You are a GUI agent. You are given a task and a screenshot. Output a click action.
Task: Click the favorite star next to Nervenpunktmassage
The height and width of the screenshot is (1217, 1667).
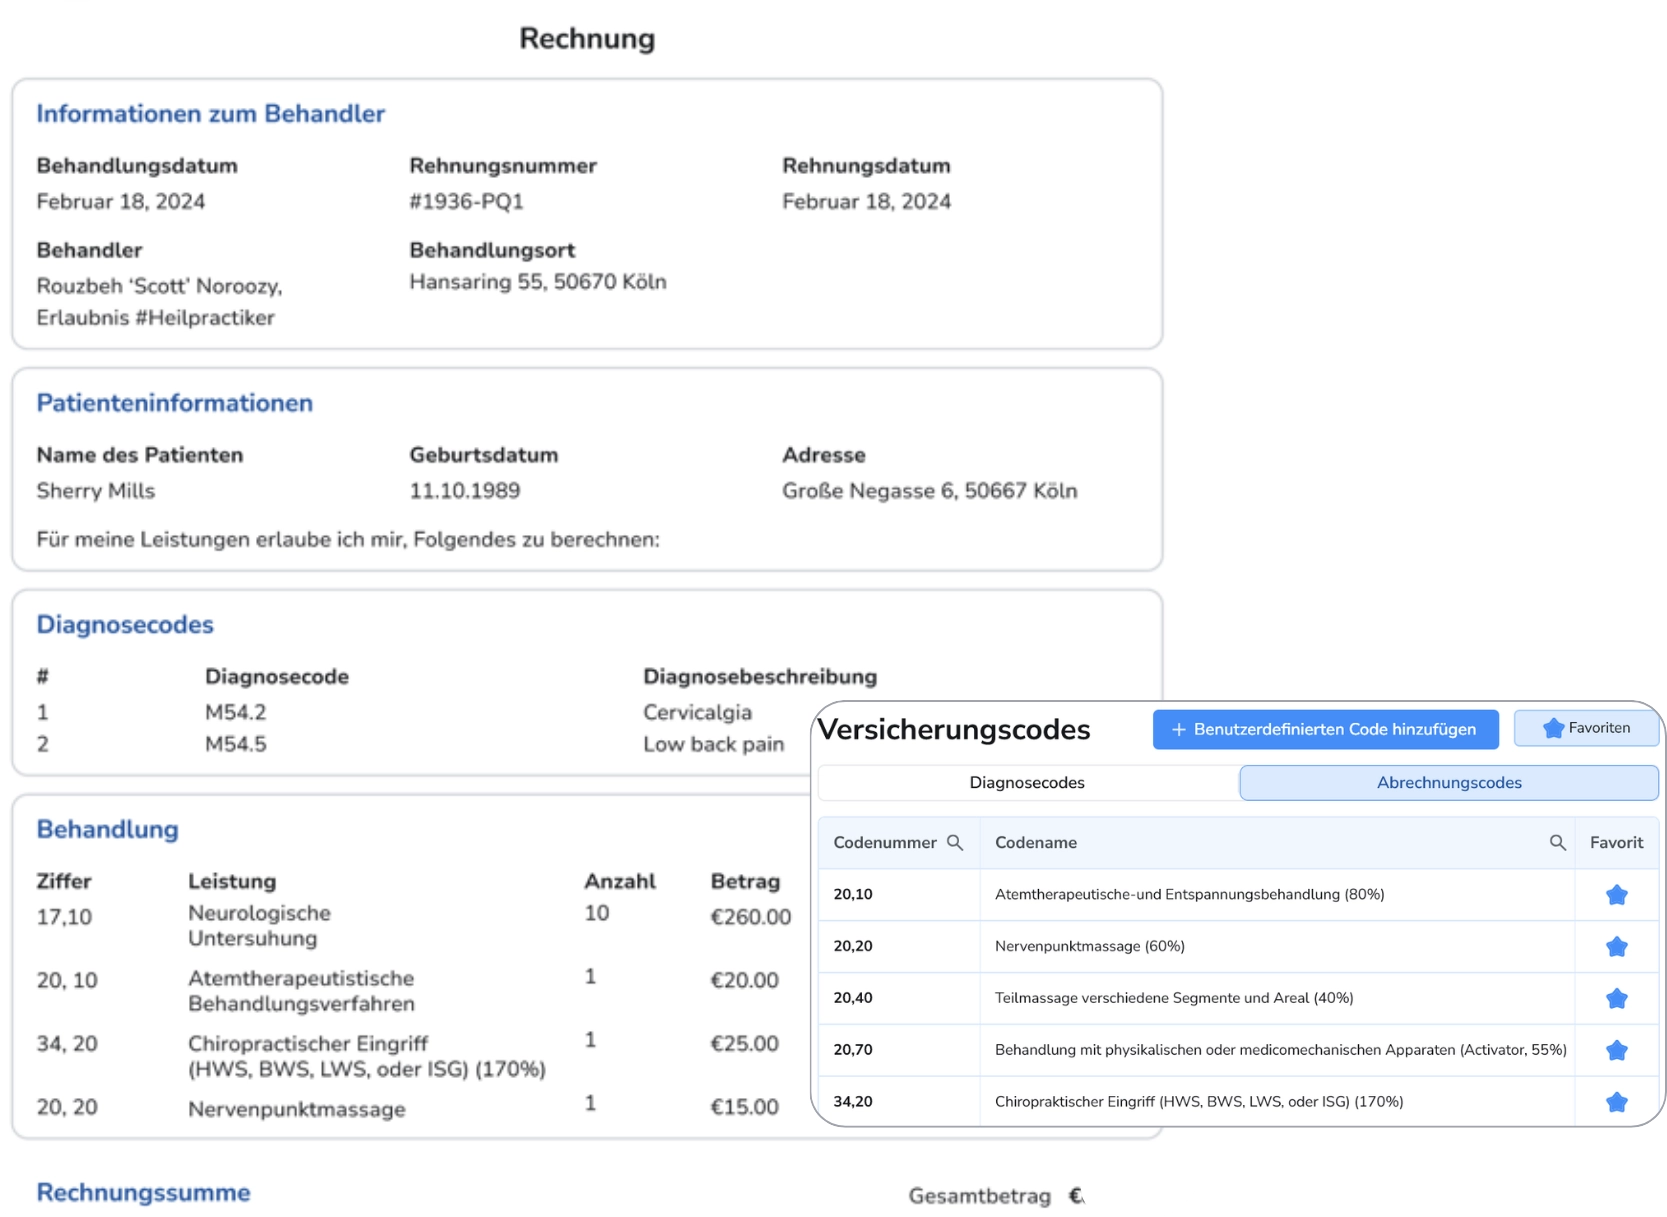click(1616, 947)
